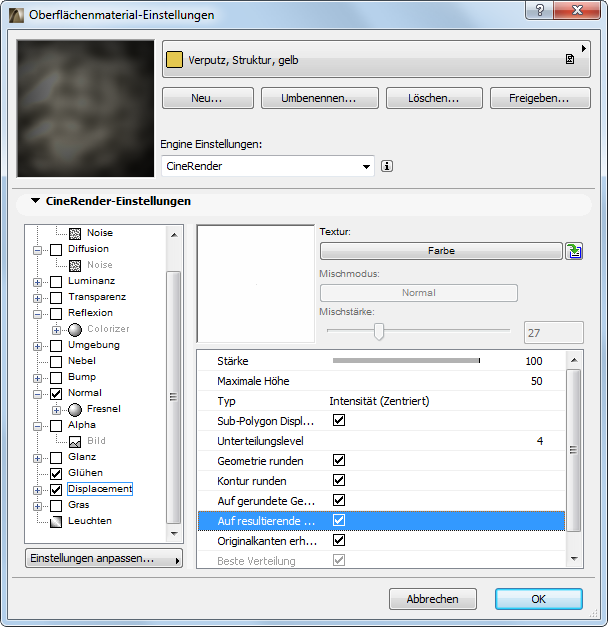Image resolution: width=608 pixels, height=627 pixels.
Task: Click Abbrechen to cancel
Action: [x=432, y=599]
